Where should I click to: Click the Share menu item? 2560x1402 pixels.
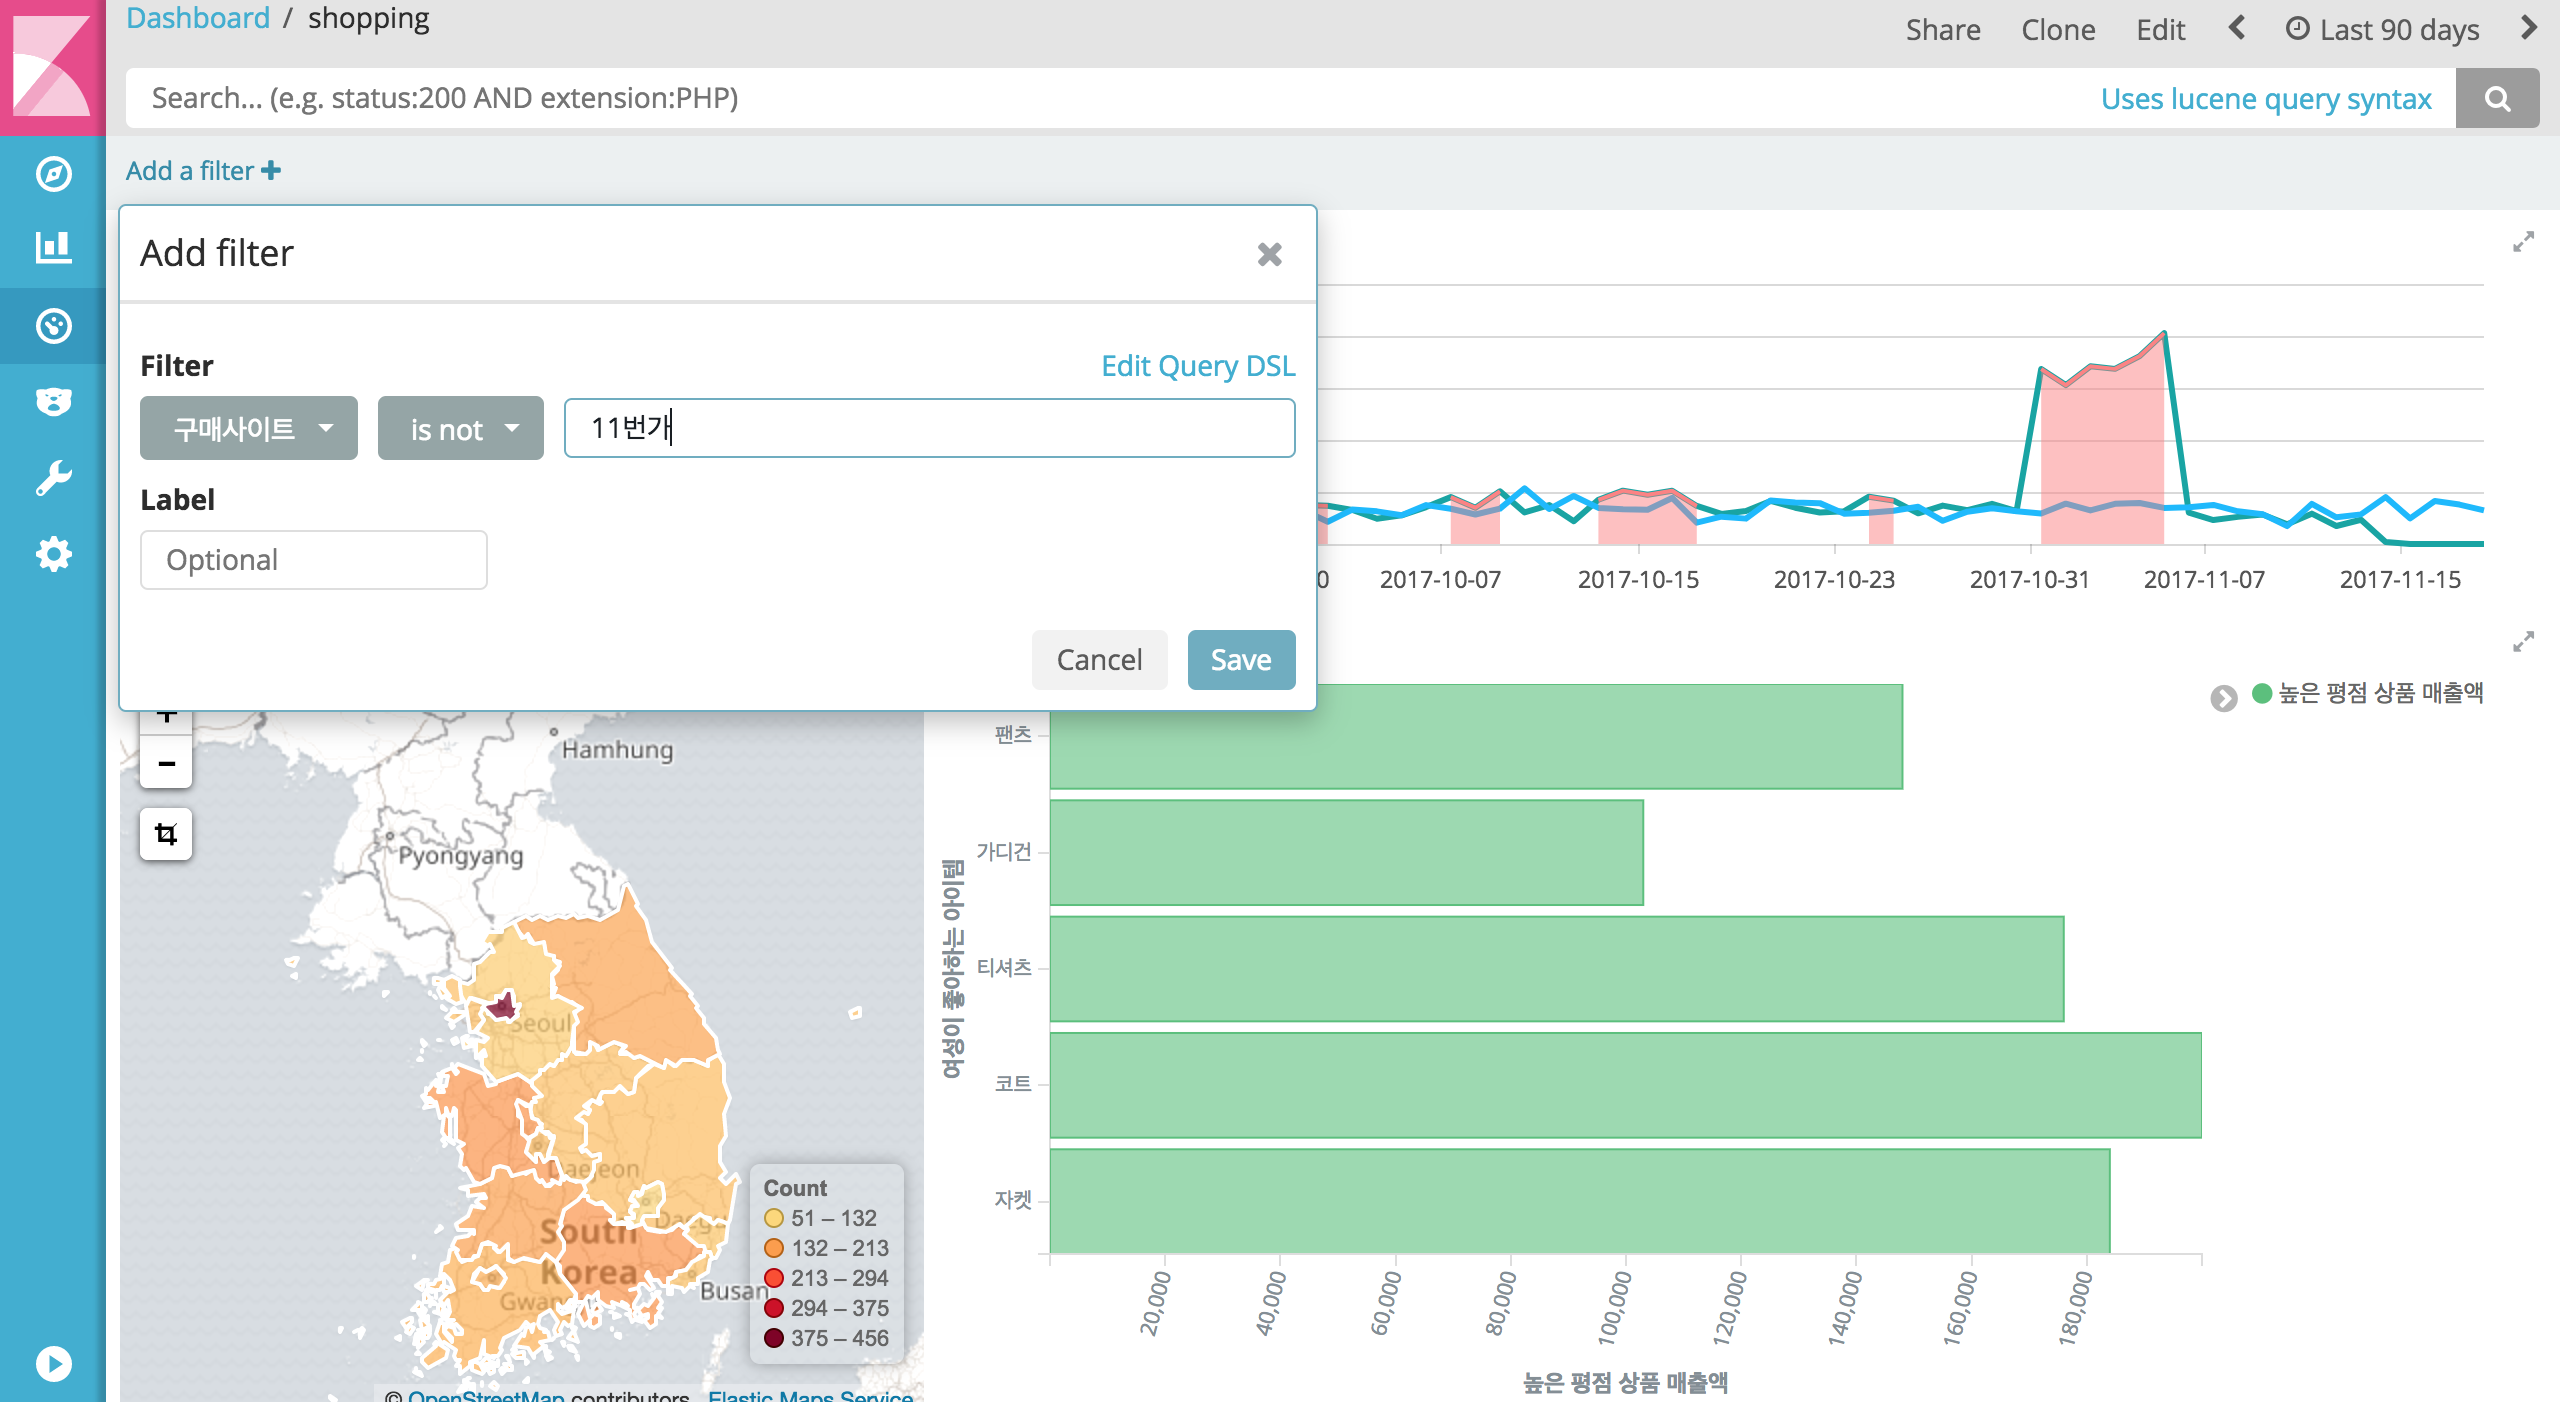[x=1942, y=30]
